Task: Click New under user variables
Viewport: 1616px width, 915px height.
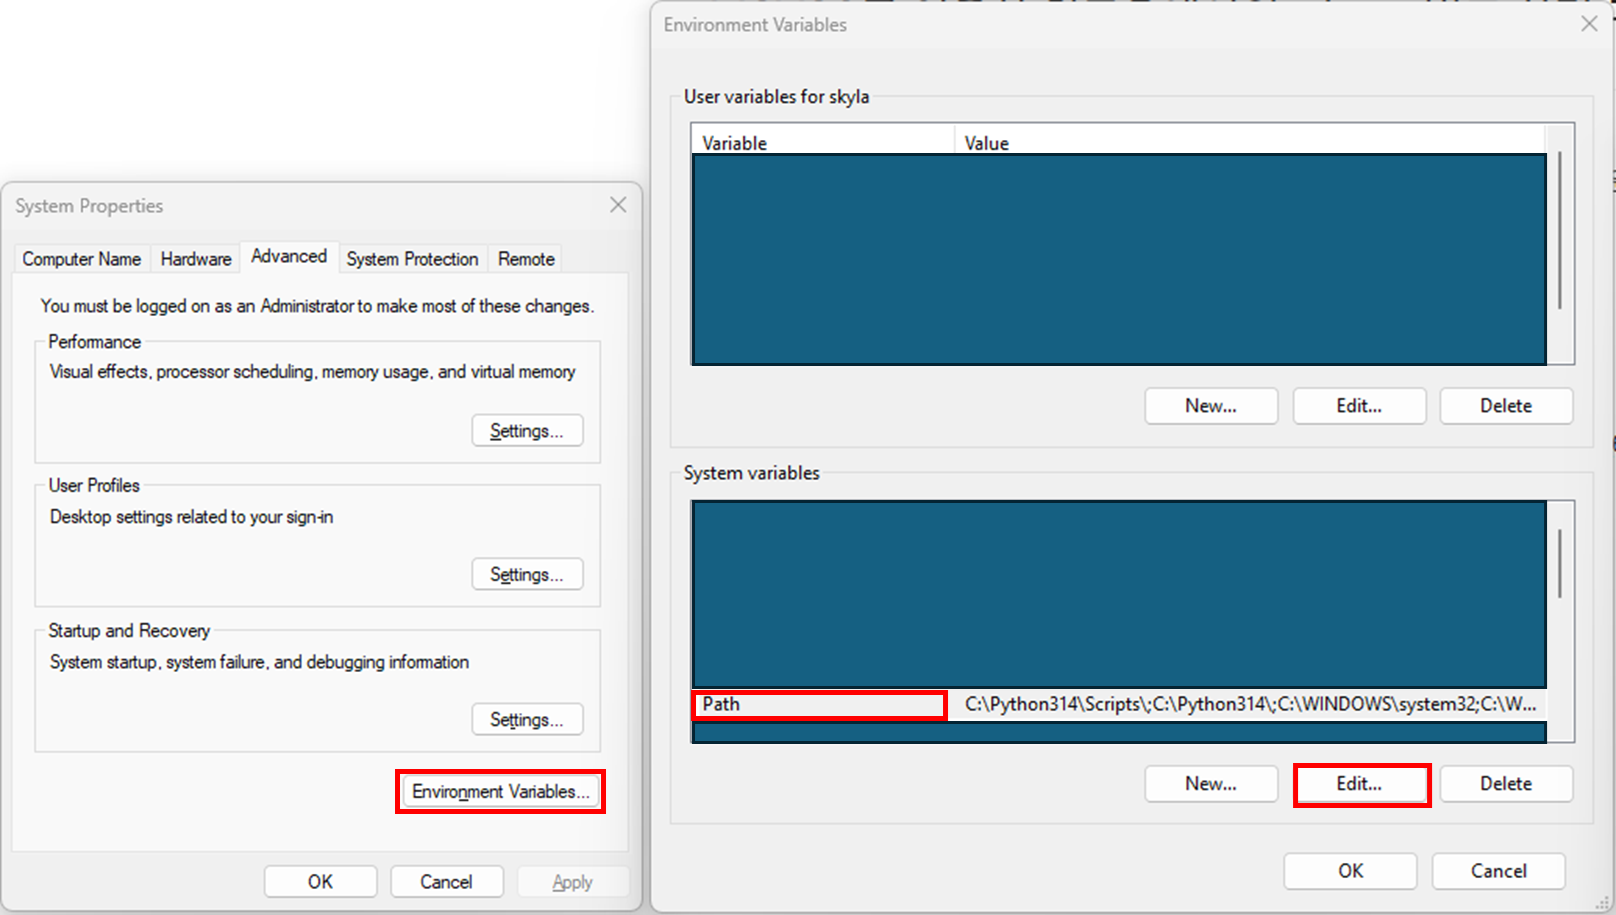Action: click(x=1211, y=406)
